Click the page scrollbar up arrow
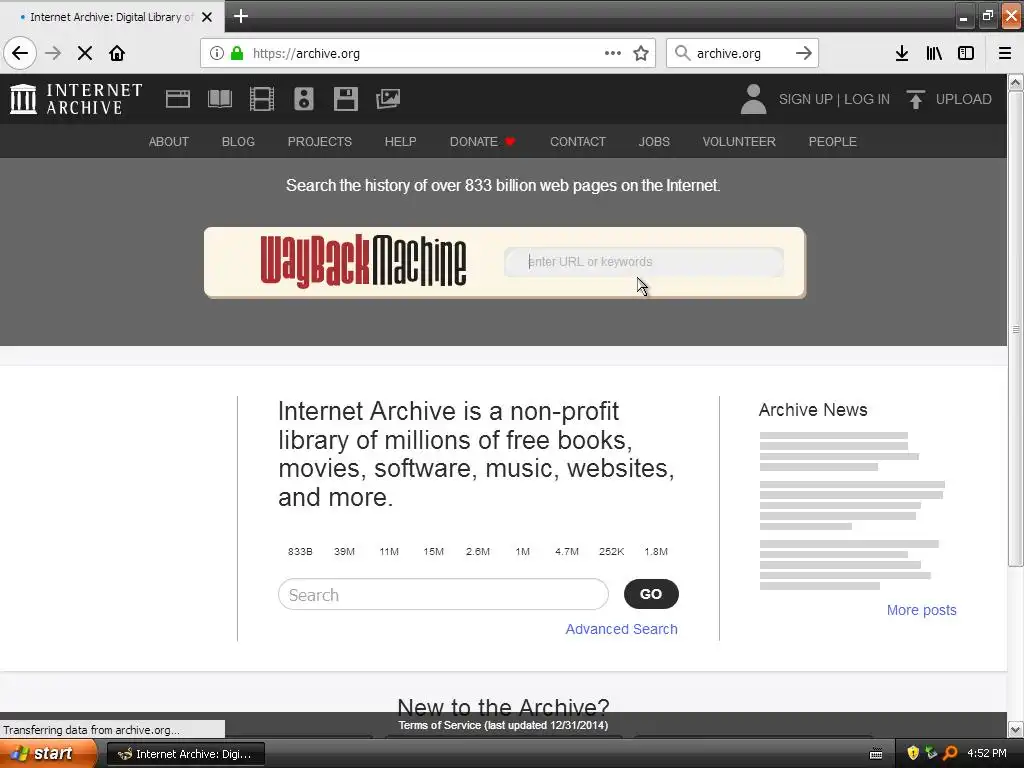Screen dimensions: 1024x768 pyautogui.click(x=1015, y=82)
